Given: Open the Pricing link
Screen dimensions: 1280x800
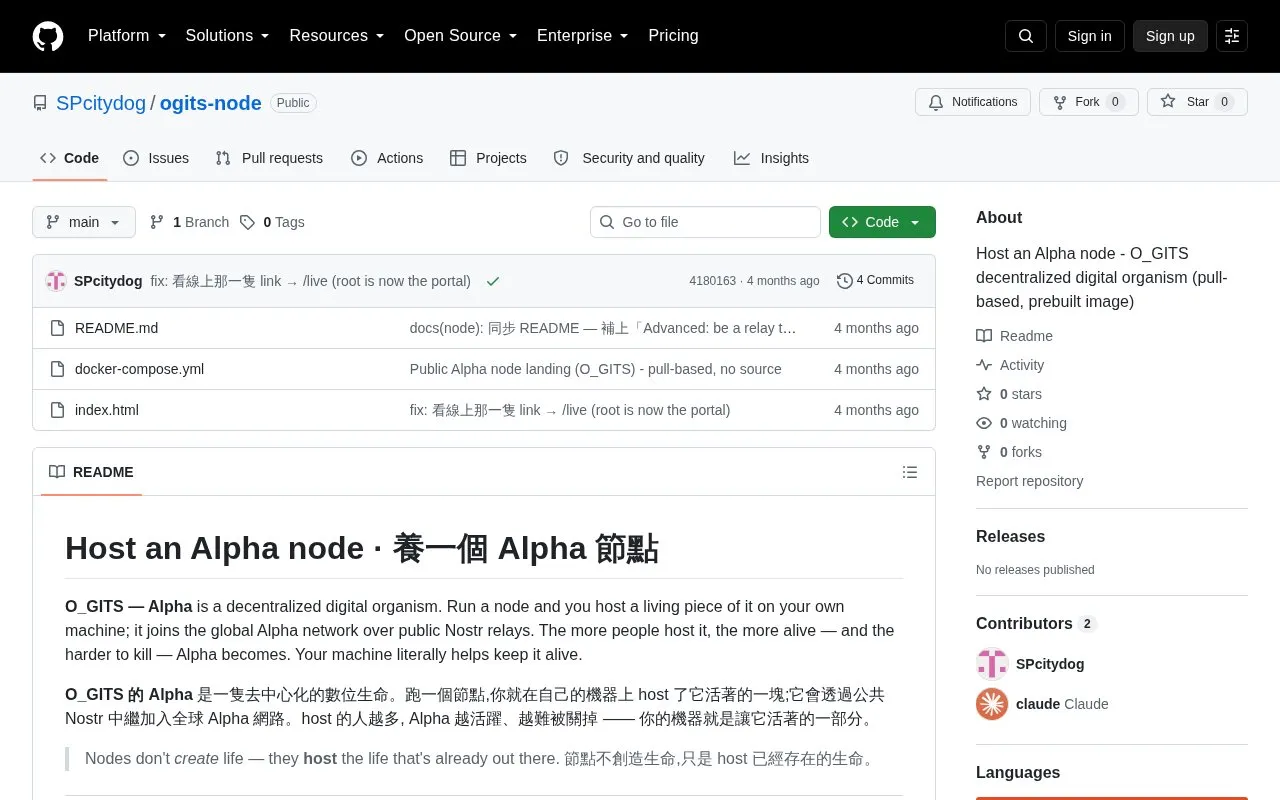Looking at the screenshot, I should (x=673, y=36).
